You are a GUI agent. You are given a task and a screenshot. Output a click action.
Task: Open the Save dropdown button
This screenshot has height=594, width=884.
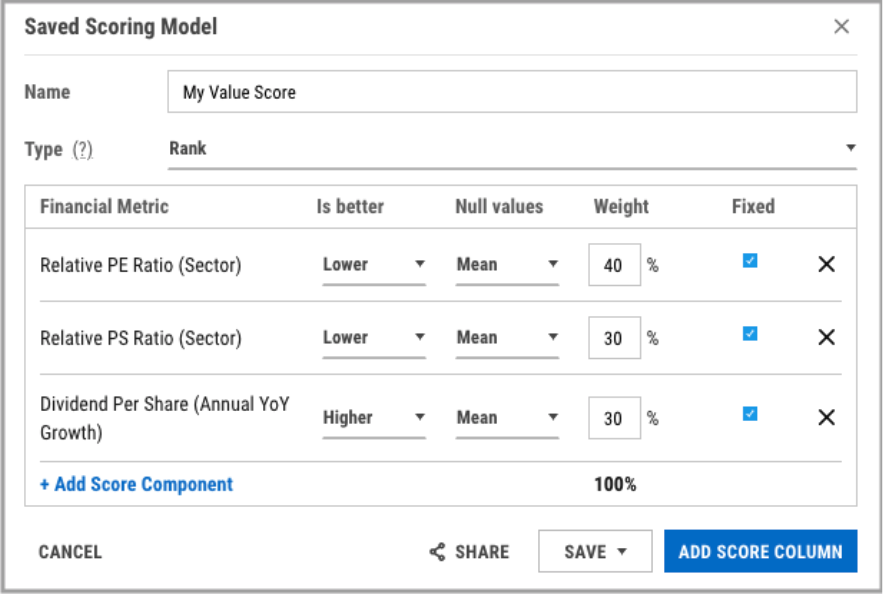[595, 552]
